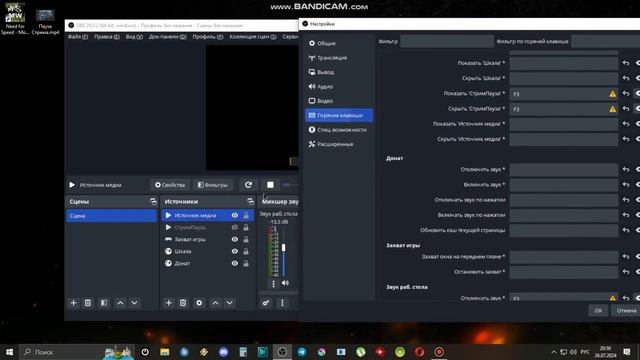640x360 pixels.
Task: Confirm settings with OK button
Action: [x=598, y=311]
